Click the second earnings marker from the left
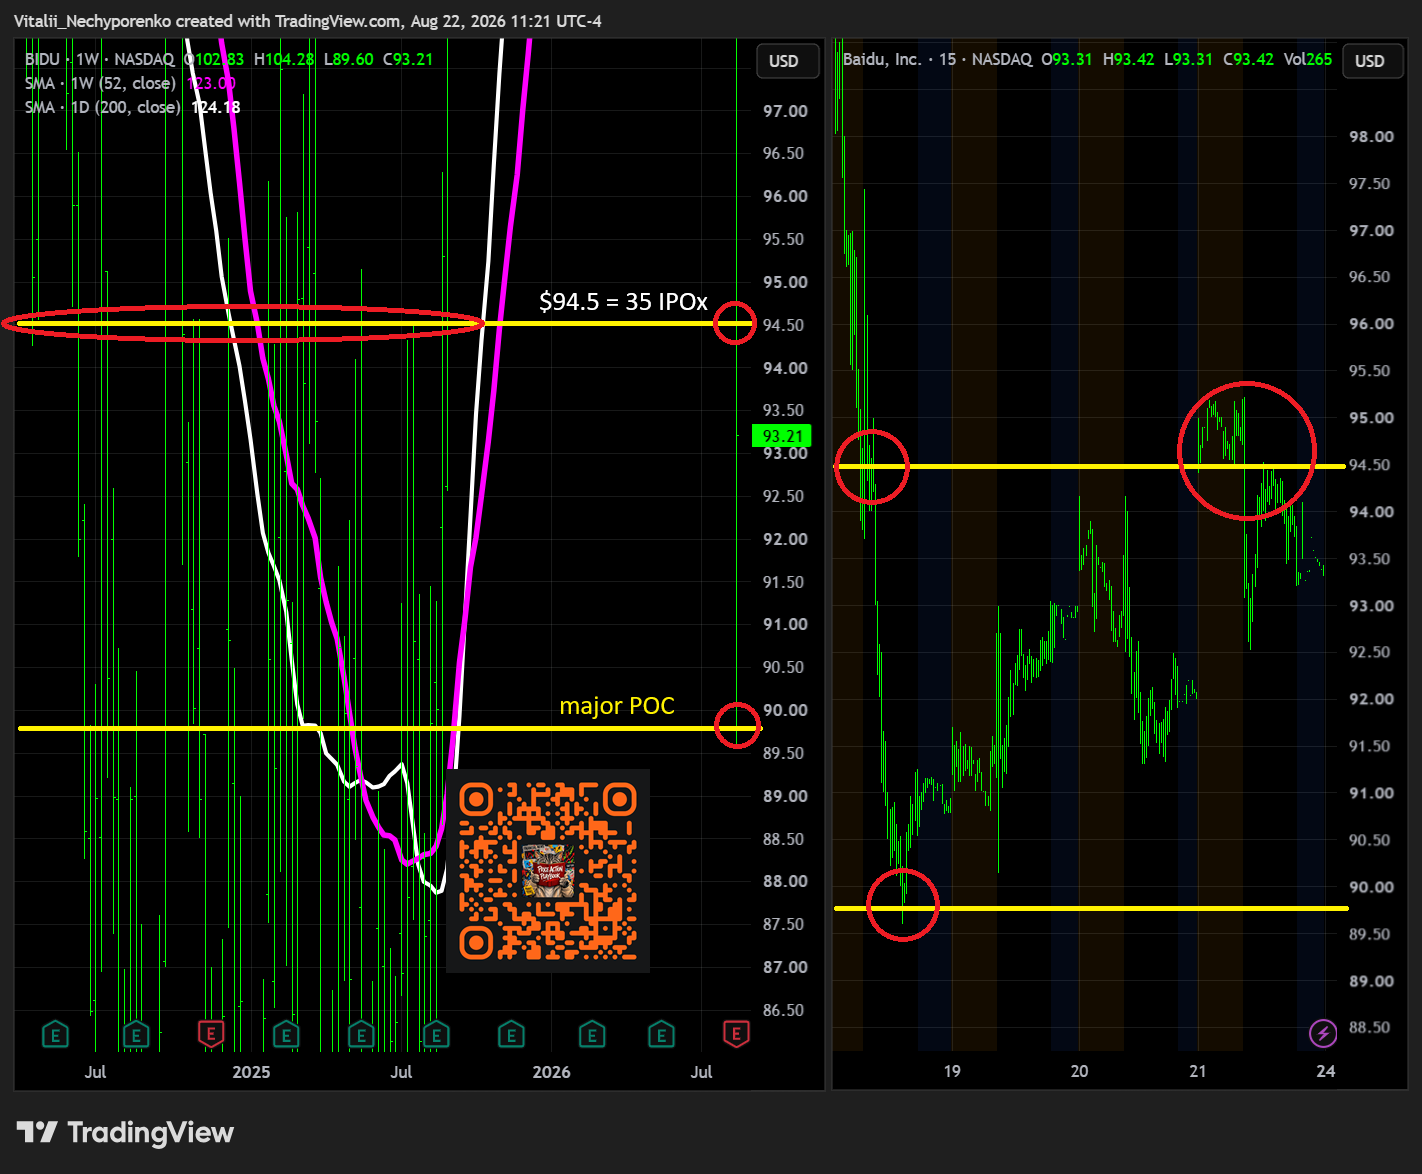Screen dimensions: 1422x1174 [135, 1034]
